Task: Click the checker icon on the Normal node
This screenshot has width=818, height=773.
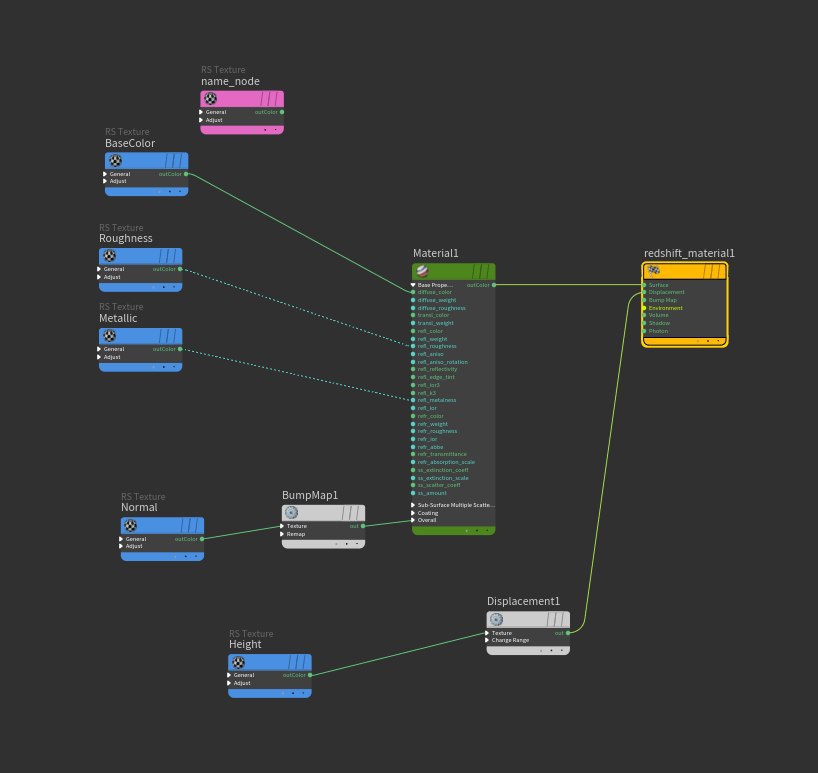Action: 131,525
